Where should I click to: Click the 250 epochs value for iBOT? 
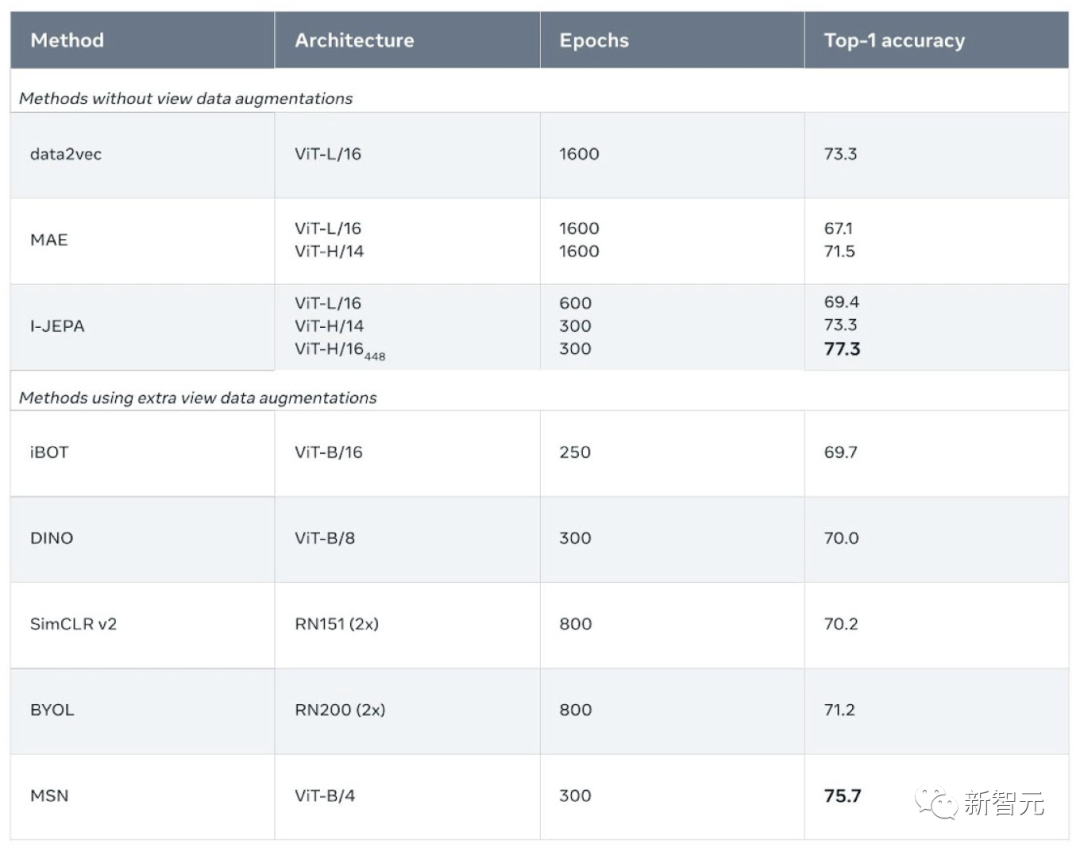[x=575, y=452]
